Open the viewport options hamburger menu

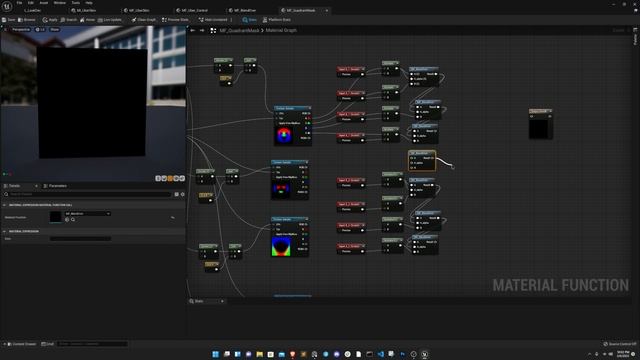[x=5, y=29]
